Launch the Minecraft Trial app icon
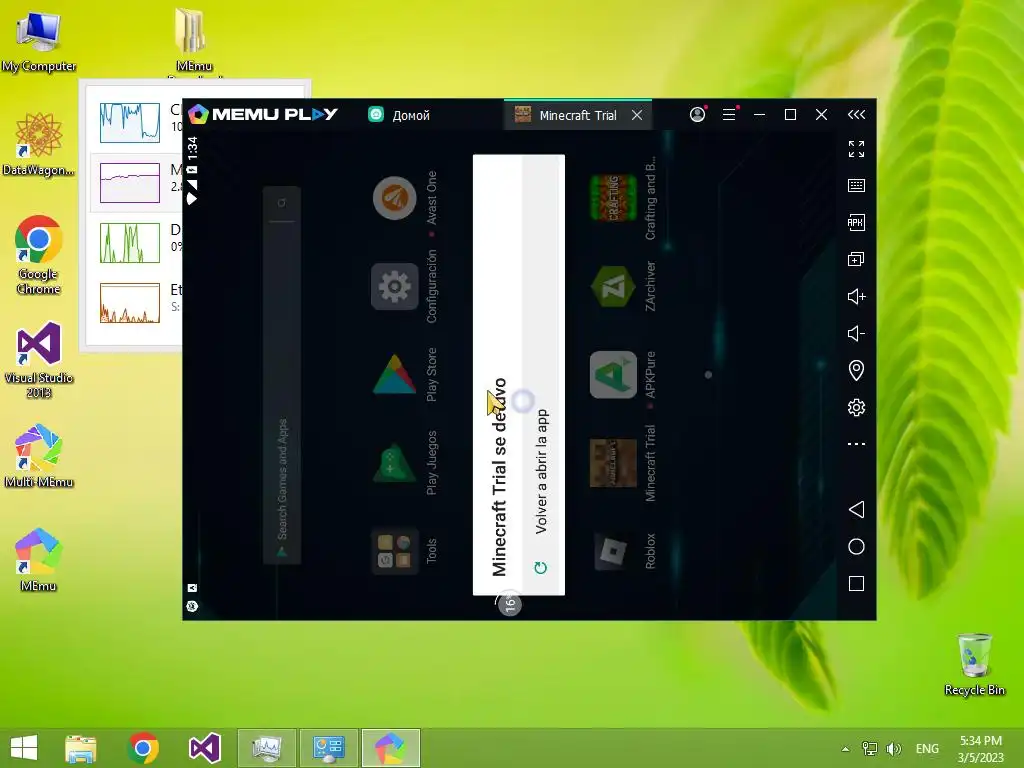Image resolution: width=1024 pixels, height=768 pixels. [613, 462]
